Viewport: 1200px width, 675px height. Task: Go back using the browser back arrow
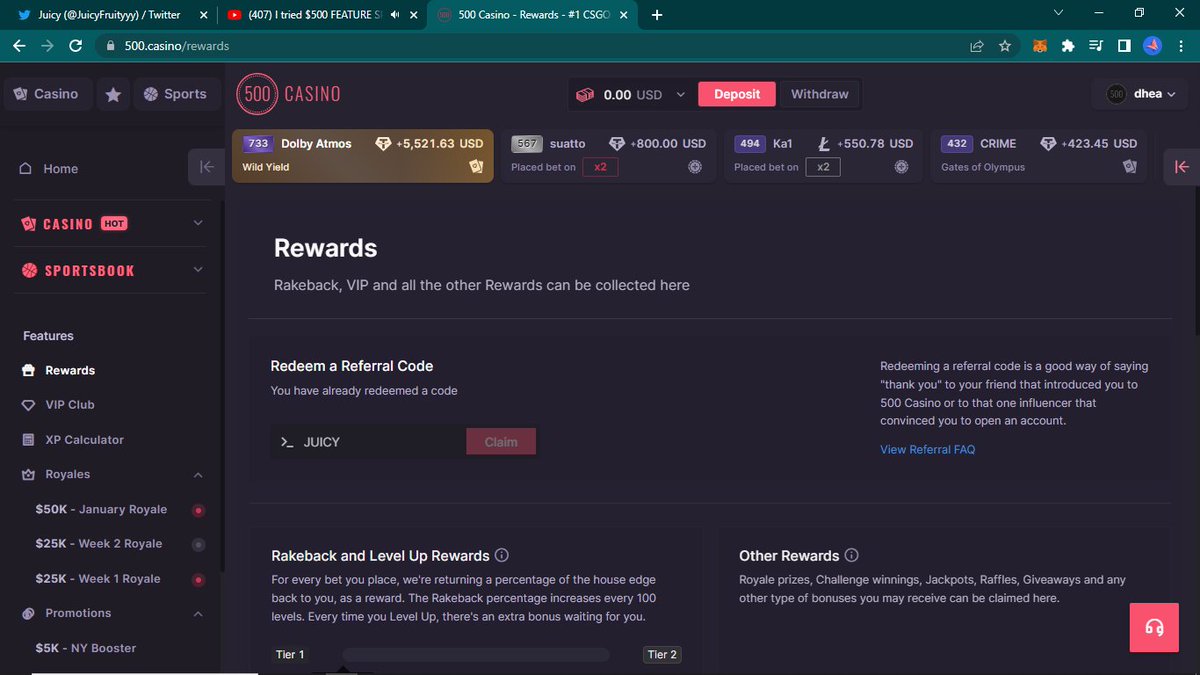(x=19, y=46)
